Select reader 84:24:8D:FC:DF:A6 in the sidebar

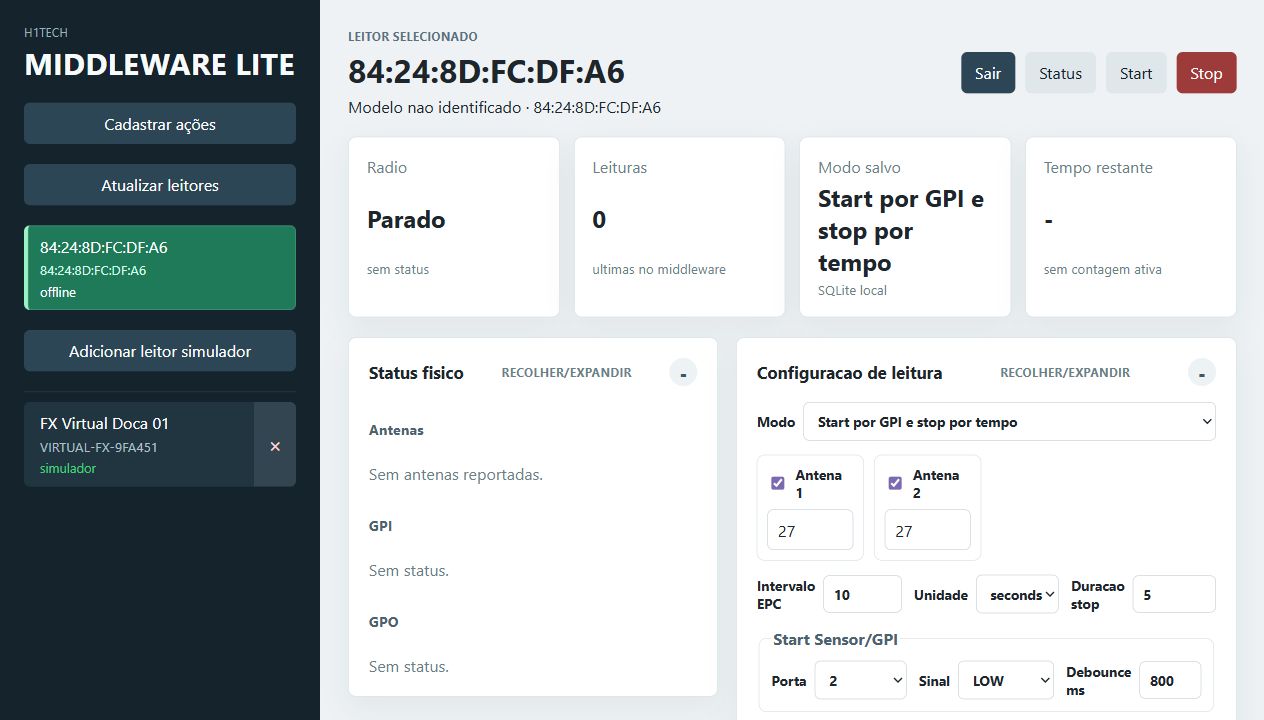click(160, 268)
